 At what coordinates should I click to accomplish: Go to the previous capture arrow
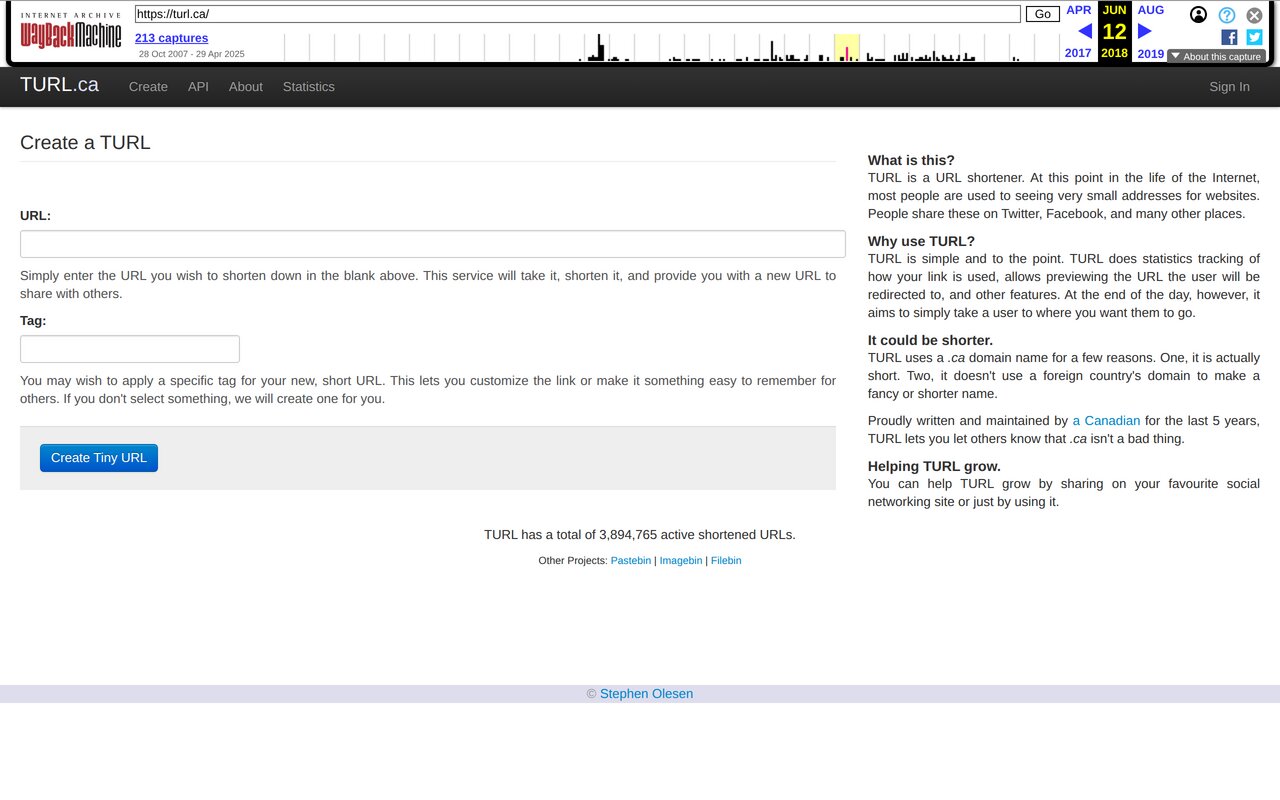(x=1085, y=31)
